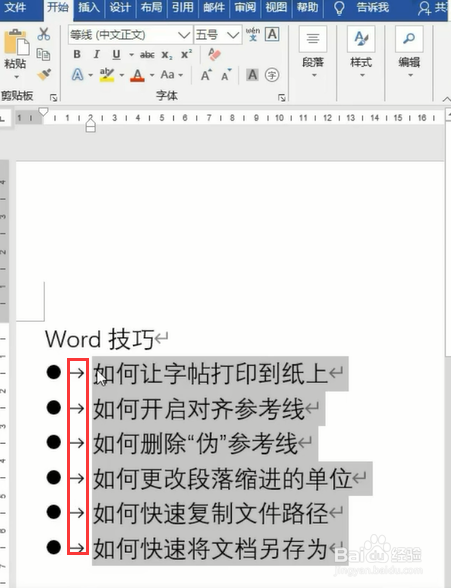
Task: Expand highlight color dropdown arrow
Action: coord(121,75)
